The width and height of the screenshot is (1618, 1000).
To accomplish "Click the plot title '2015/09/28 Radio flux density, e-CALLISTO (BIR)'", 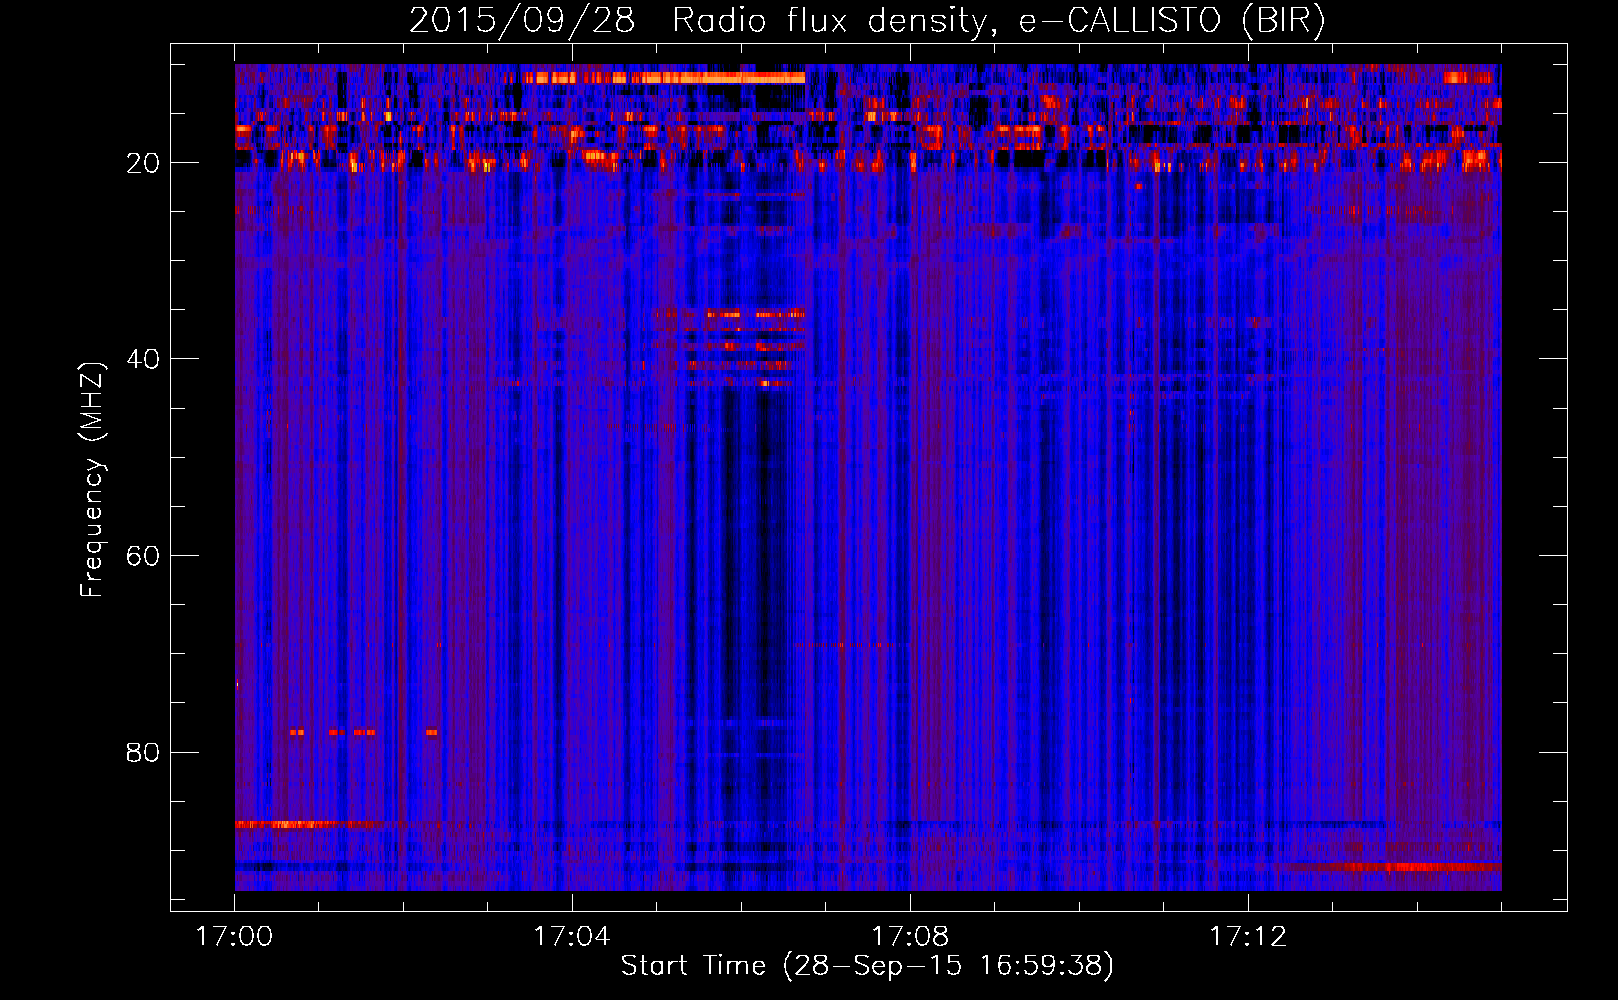I will (867, 20).
